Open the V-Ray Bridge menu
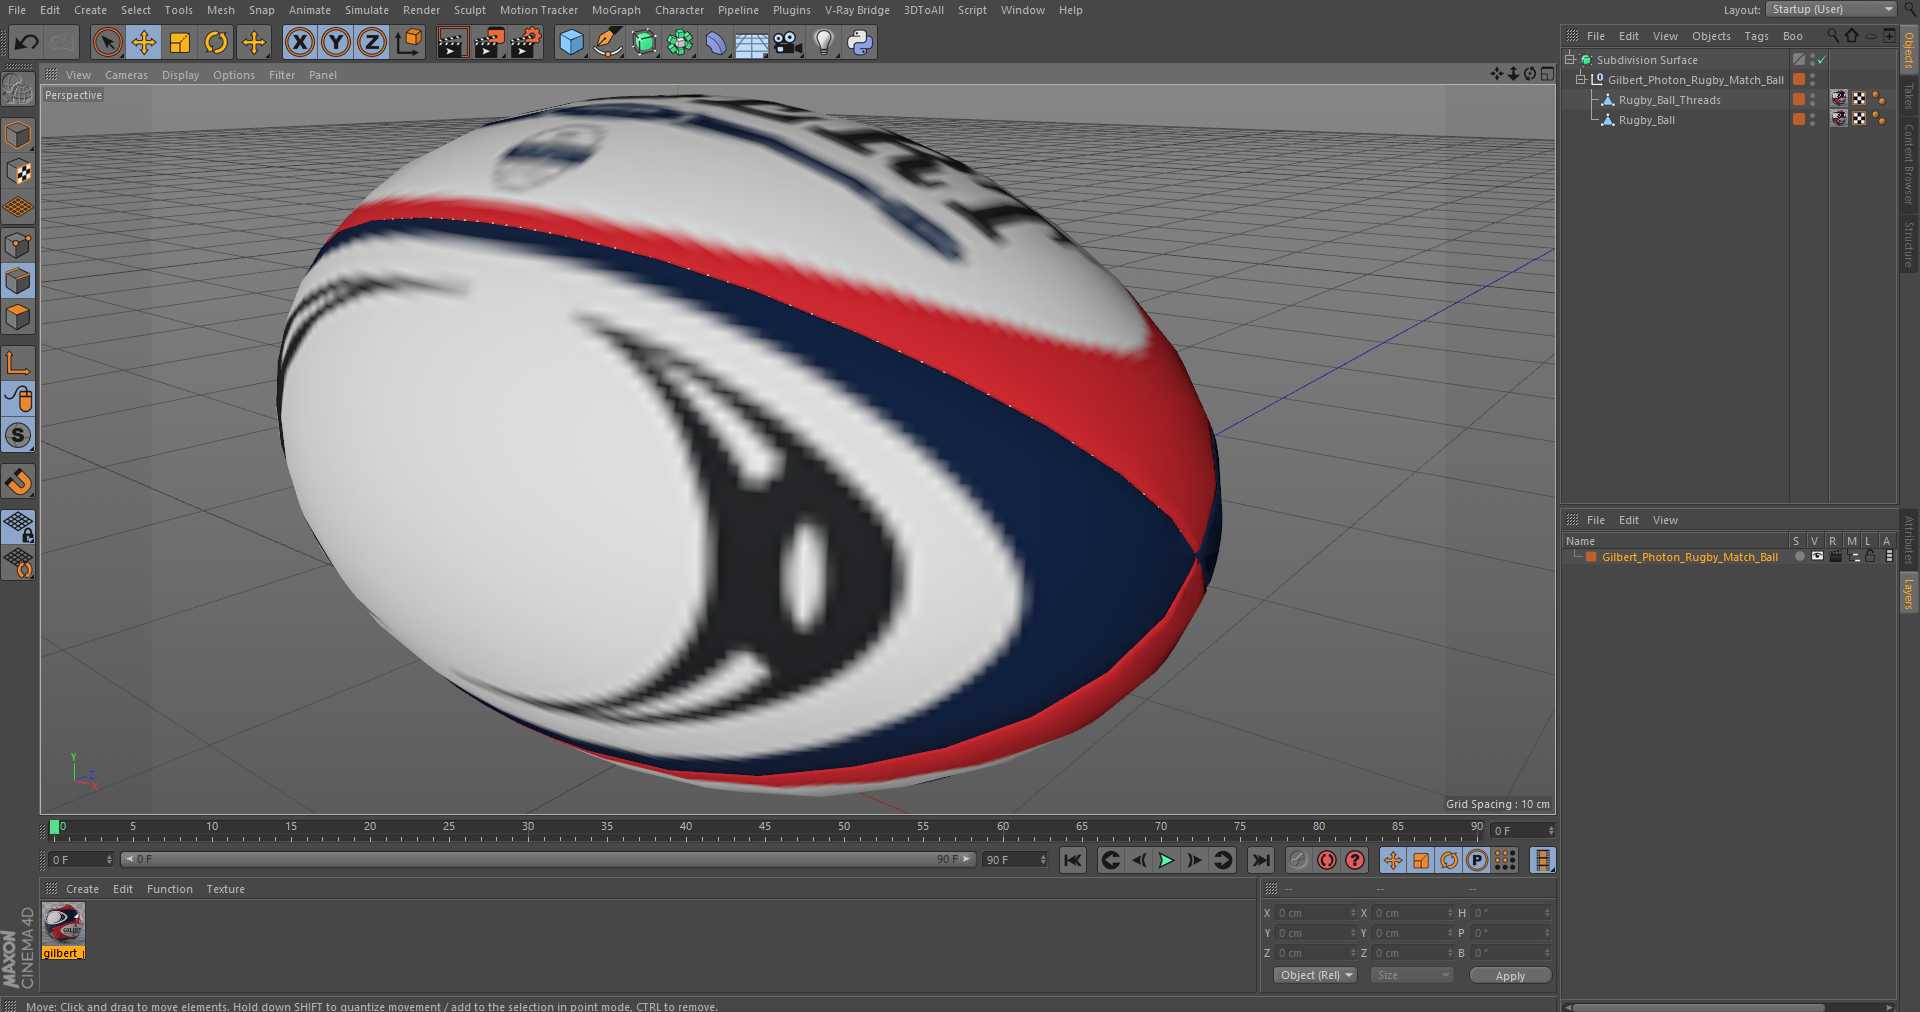The width and height of the screenshot is (1920, 1012). 857,10
